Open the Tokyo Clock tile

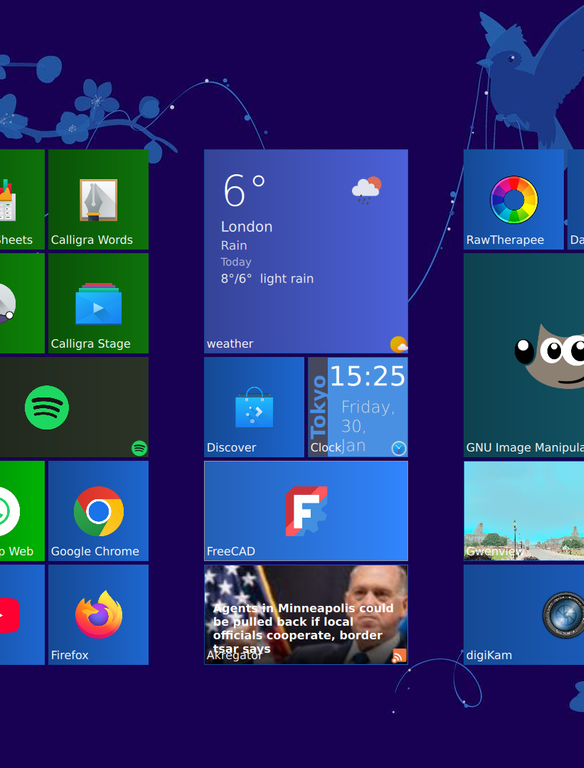(358, 407)
